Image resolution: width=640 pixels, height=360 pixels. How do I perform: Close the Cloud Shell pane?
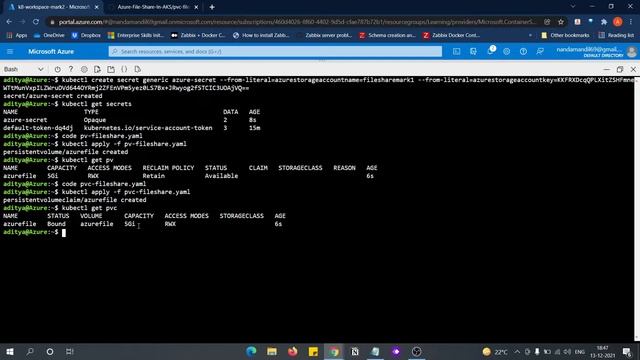coord(633,69)
